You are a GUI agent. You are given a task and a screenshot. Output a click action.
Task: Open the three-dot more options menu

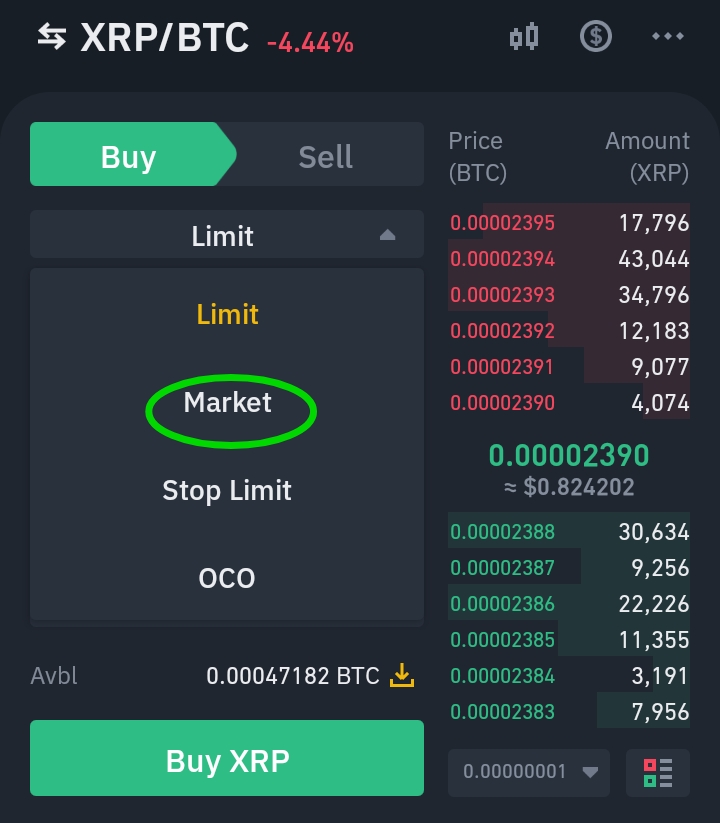coord(667,37)
